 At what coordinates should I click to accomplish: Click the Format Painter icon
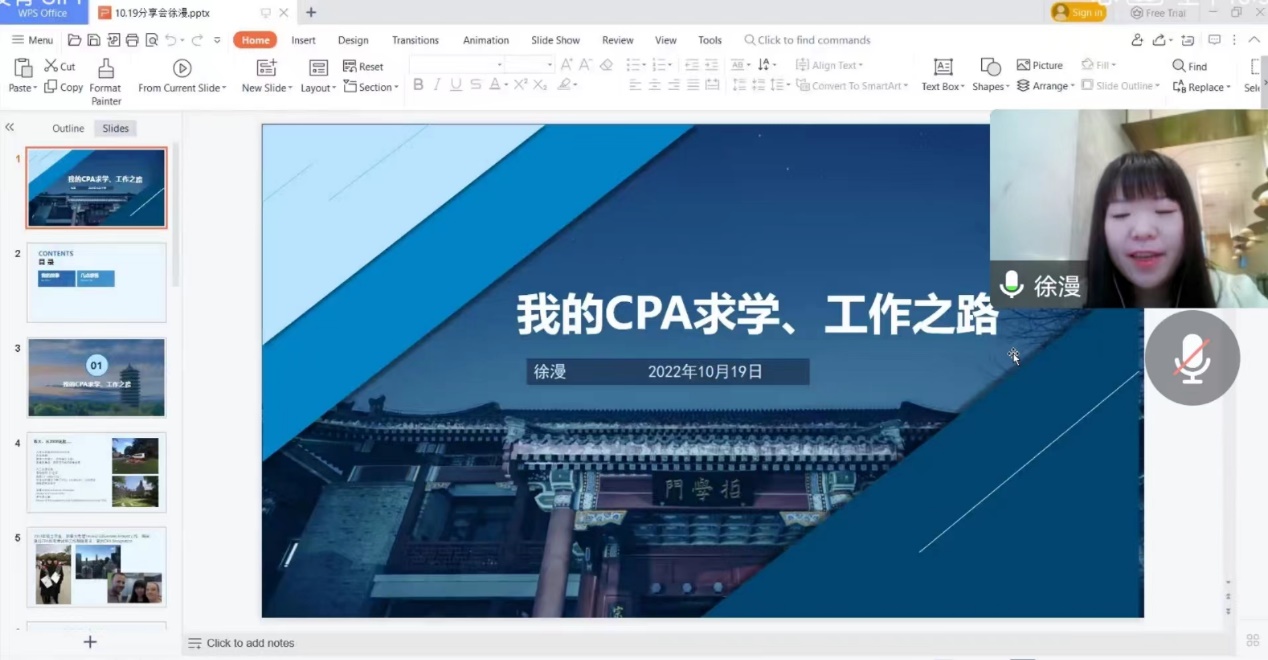pyautogui.click(x=105, y=68)
